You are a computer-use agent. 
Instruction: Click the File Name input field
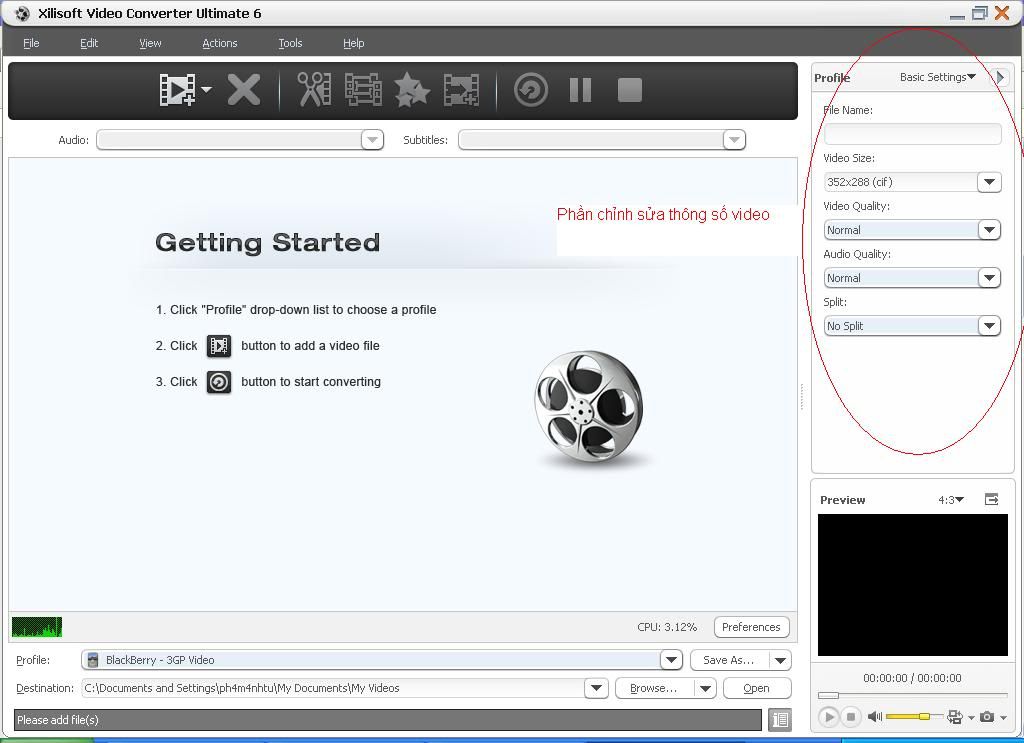click(912, 134)
